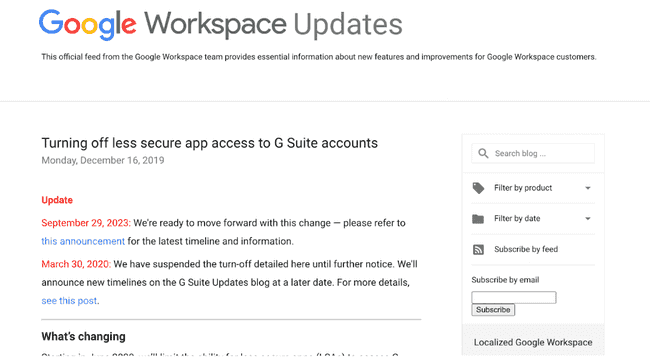Click the official feed description text

(318, 57)
